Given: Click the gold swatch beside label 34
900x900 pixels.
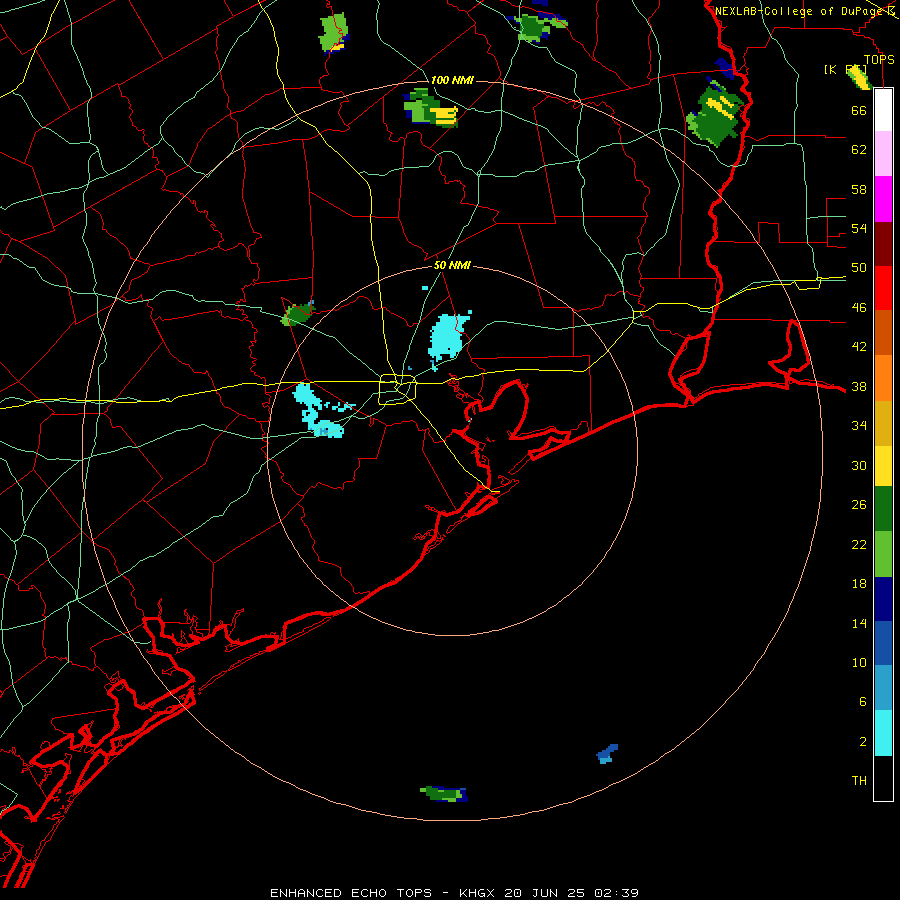Looking at the screenshot, I should point(883,423).
